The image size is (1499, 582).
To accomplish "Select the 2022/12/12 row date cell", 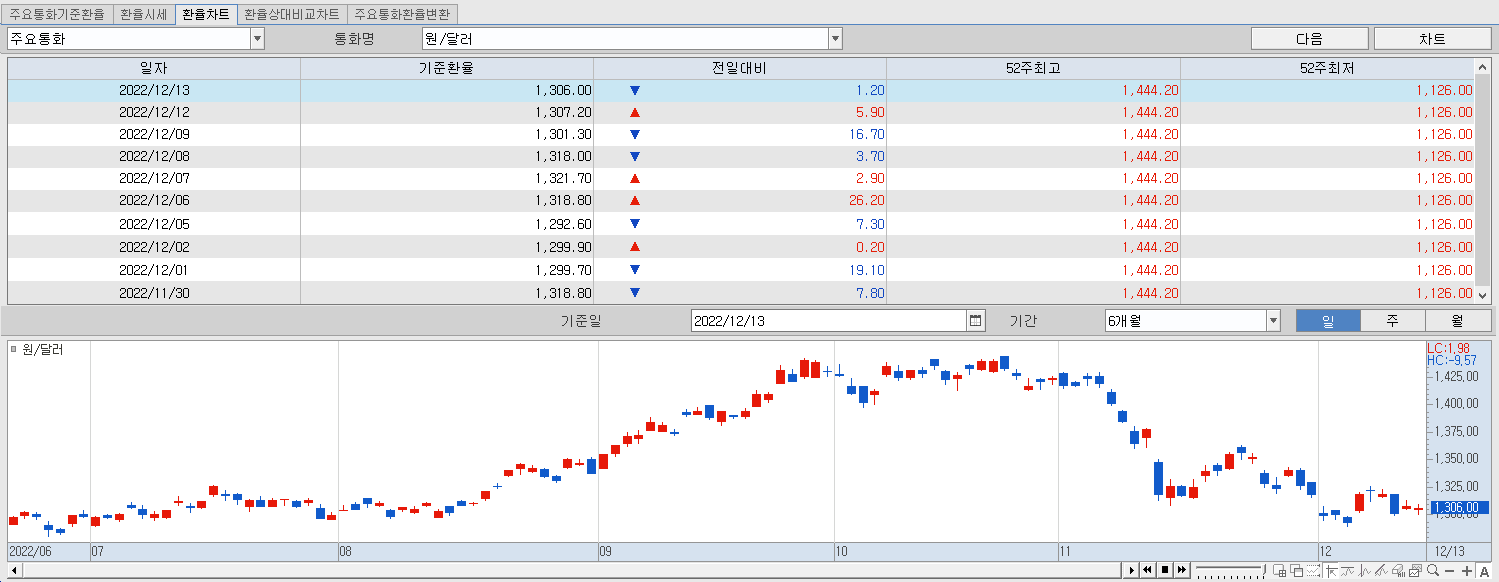I will [x=154, y=112].
